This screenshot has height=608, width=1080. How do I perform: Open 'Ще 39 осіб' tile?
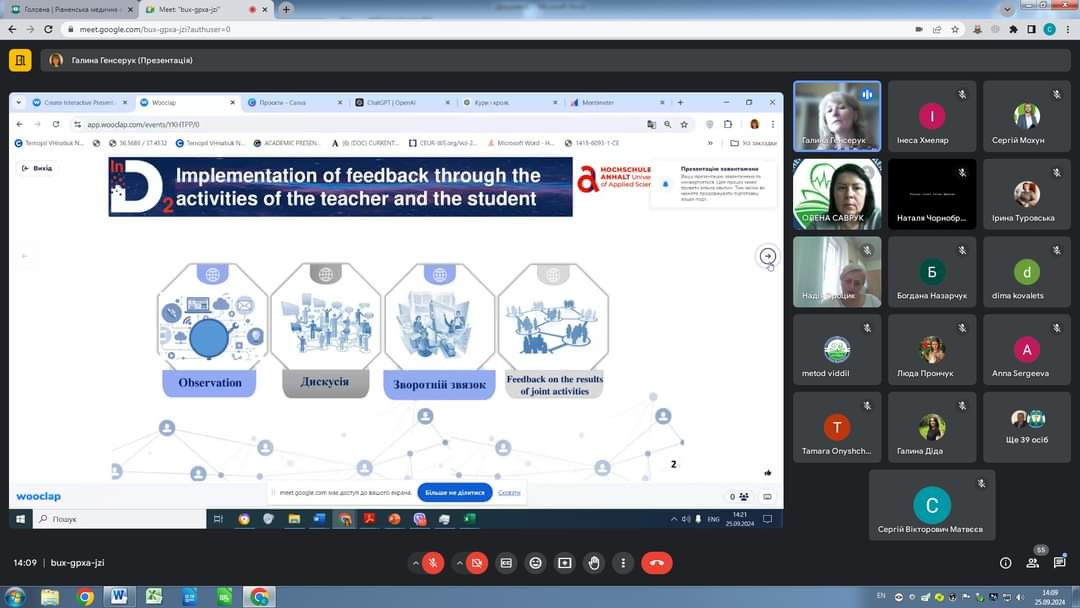[1026, 427]
